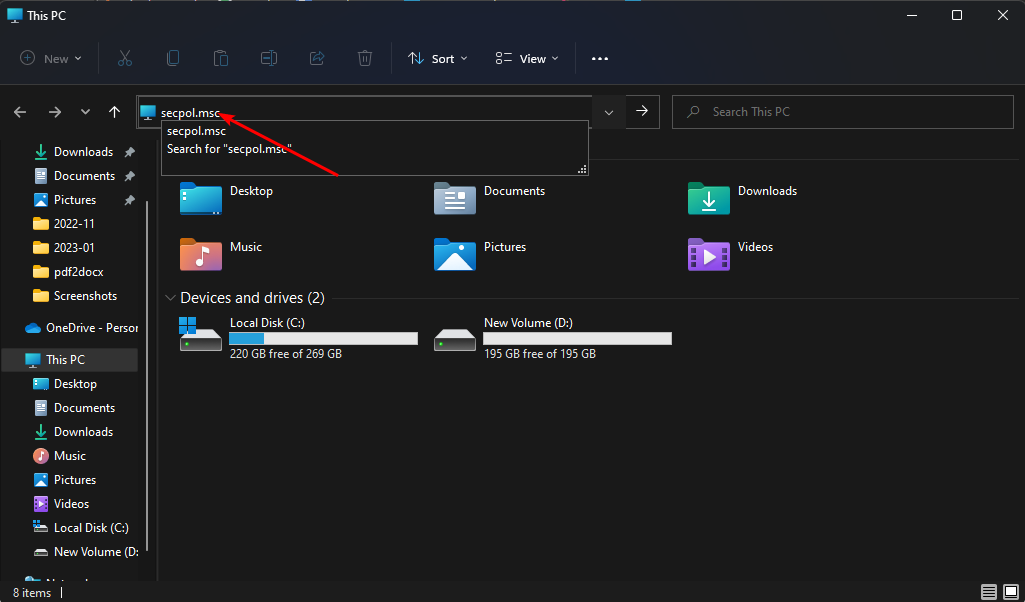Select This PC in navigation pane
The image size is (1025, 602).
[x=71, y=360]
